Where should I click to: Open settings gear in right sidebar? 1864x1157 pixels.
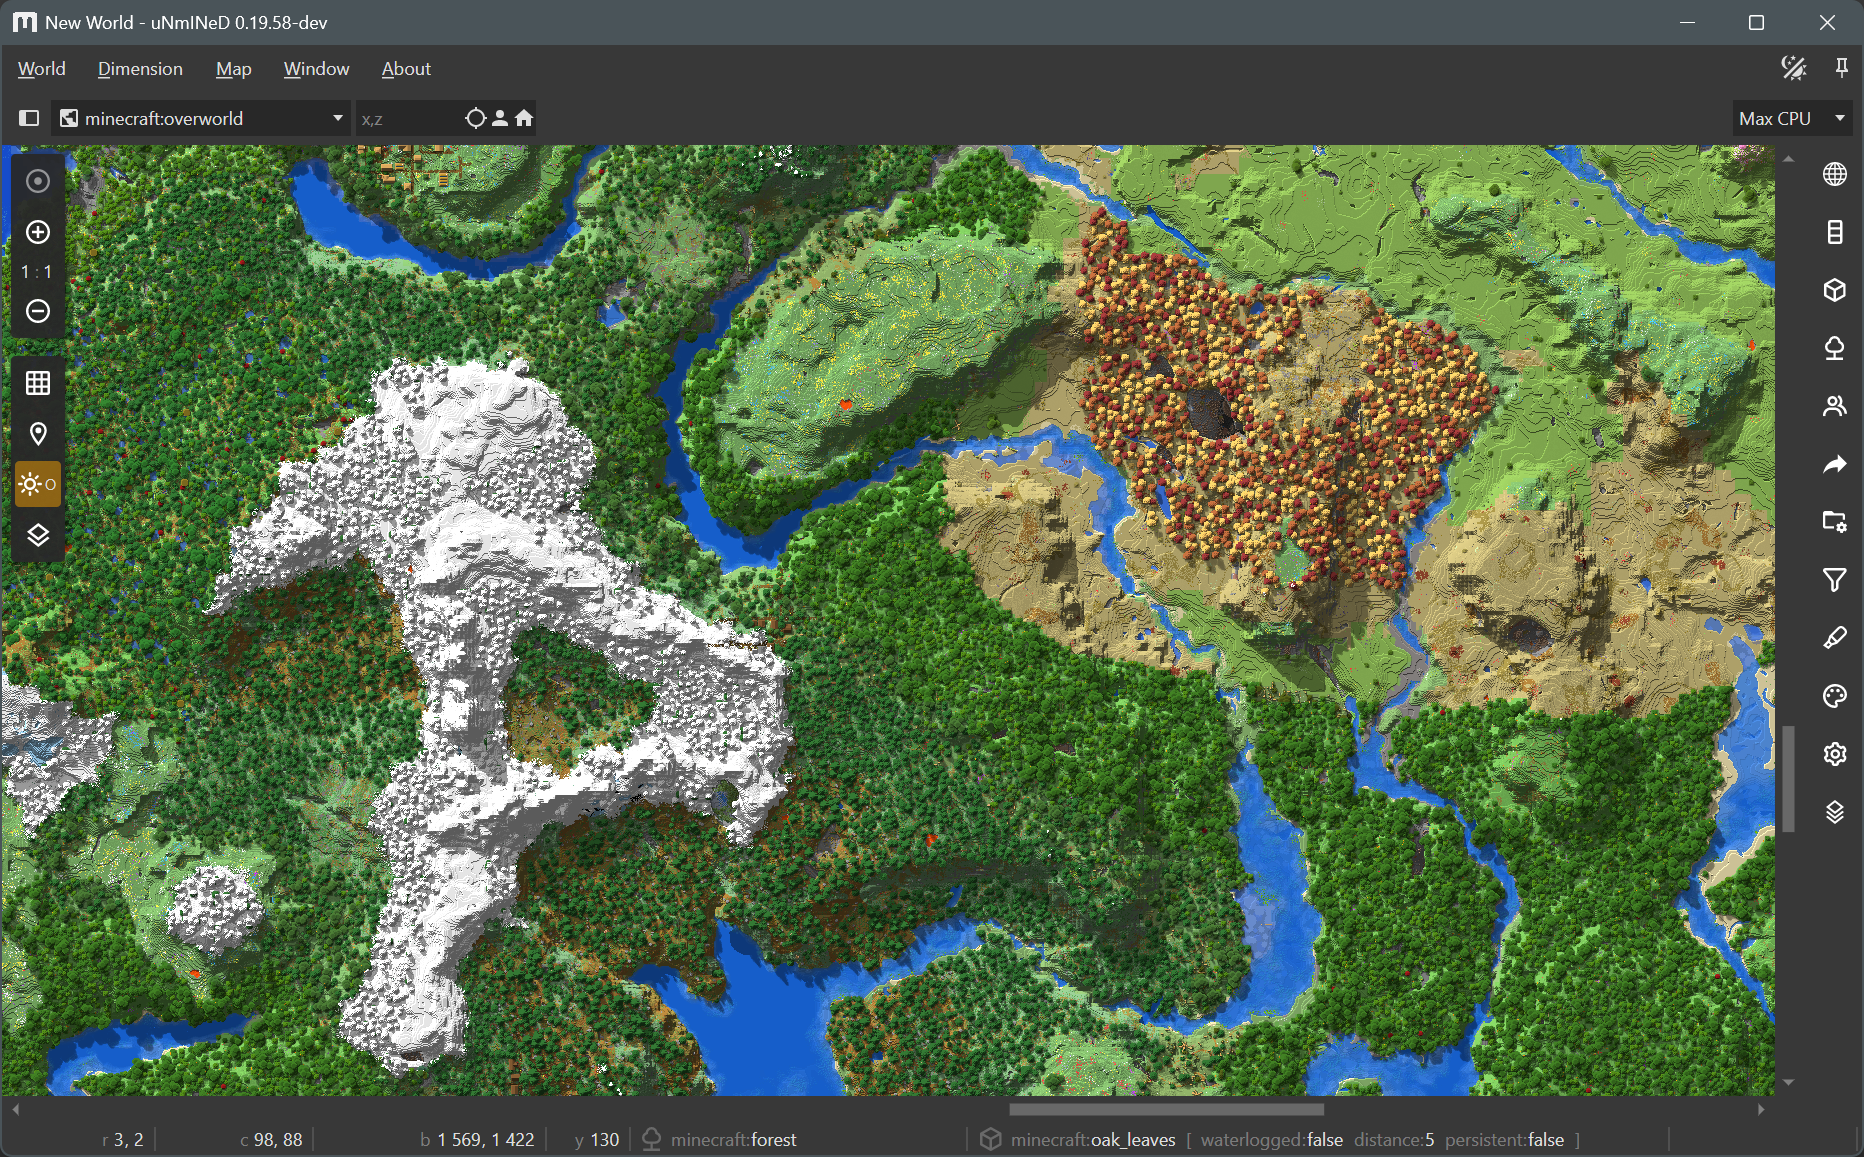(x=1834, y=754)
